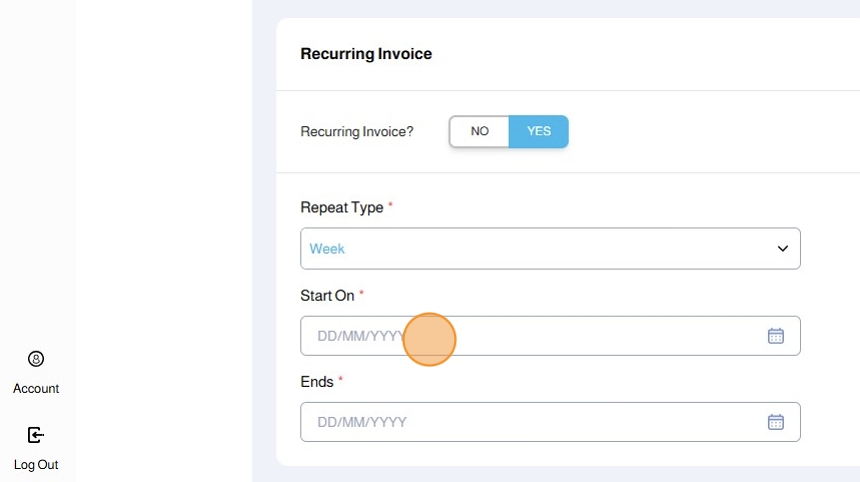Open the Start On calendar picker icon
The height and width of the screenshot is (482, 860).
click(x=775, y=336)
